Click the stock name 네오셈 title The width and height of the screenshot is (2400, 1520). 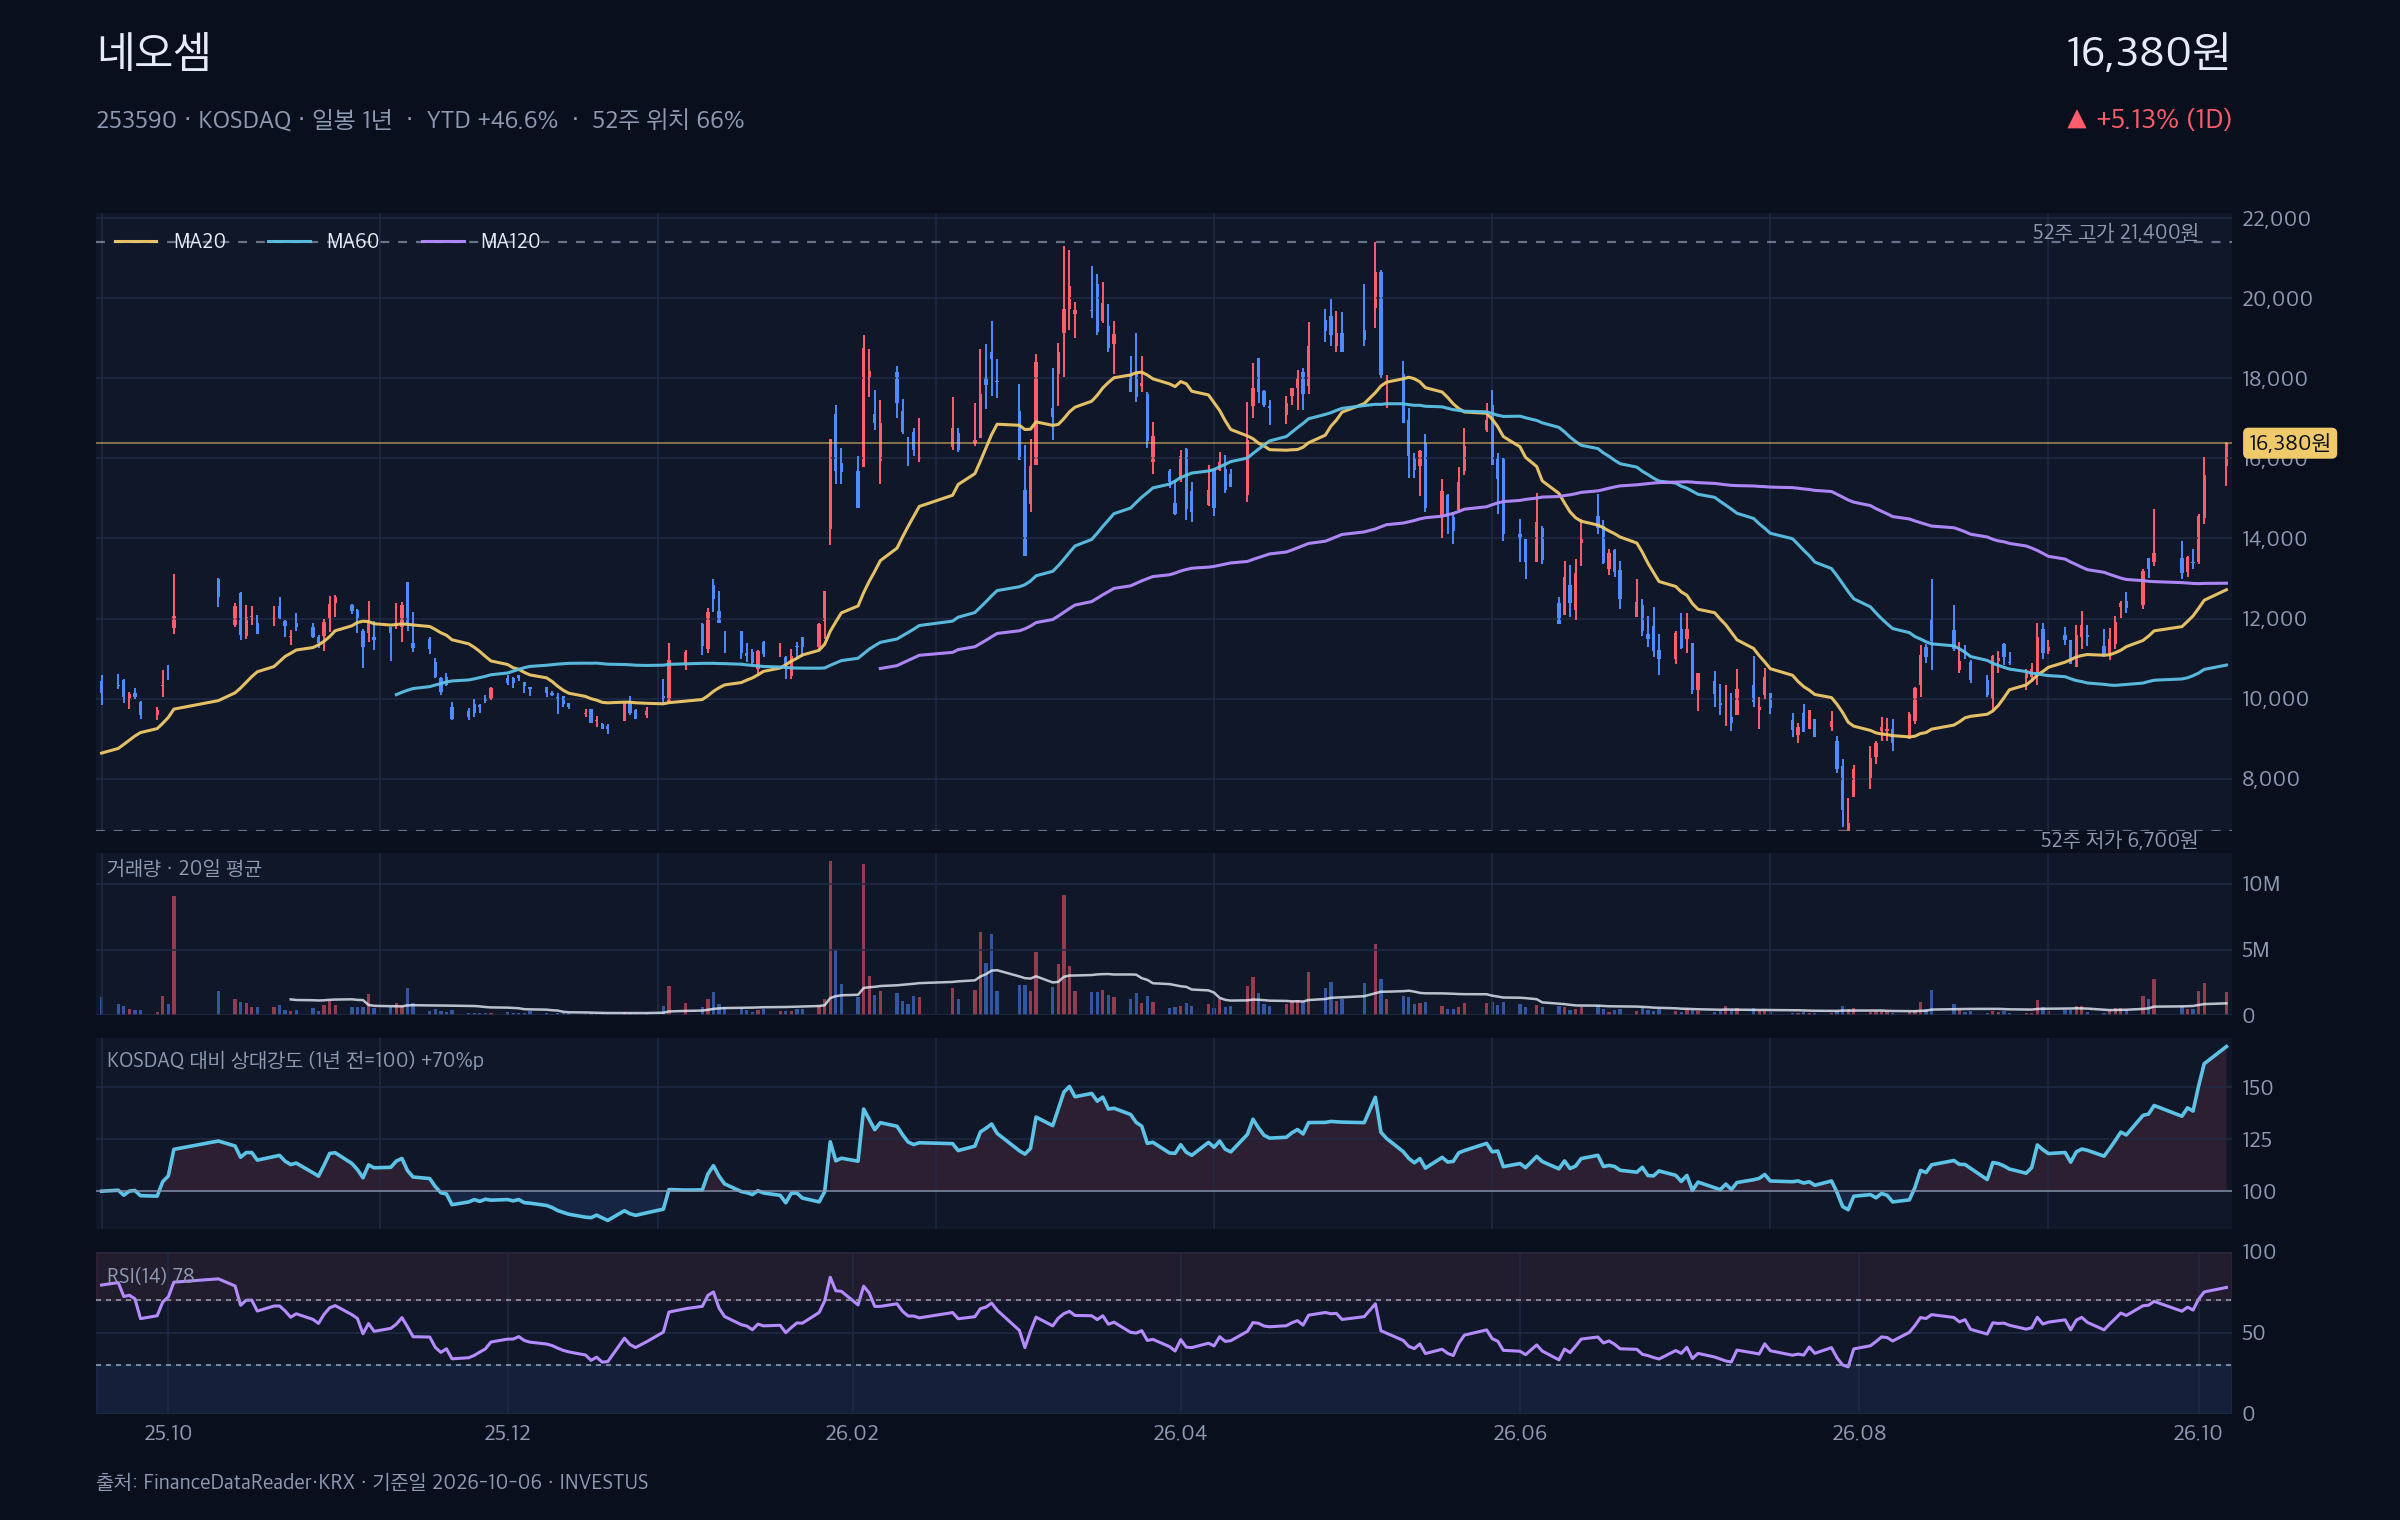[x=154, y=52]
